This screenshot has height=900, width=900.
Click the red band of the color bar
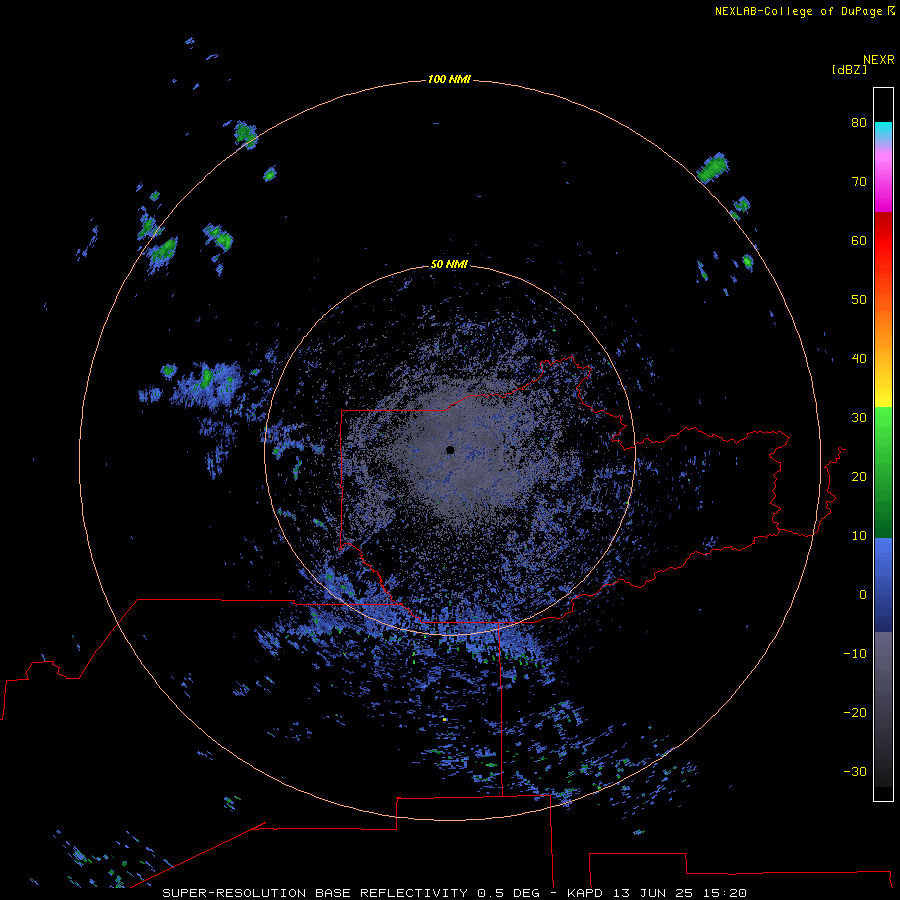(x=883, y=241)
